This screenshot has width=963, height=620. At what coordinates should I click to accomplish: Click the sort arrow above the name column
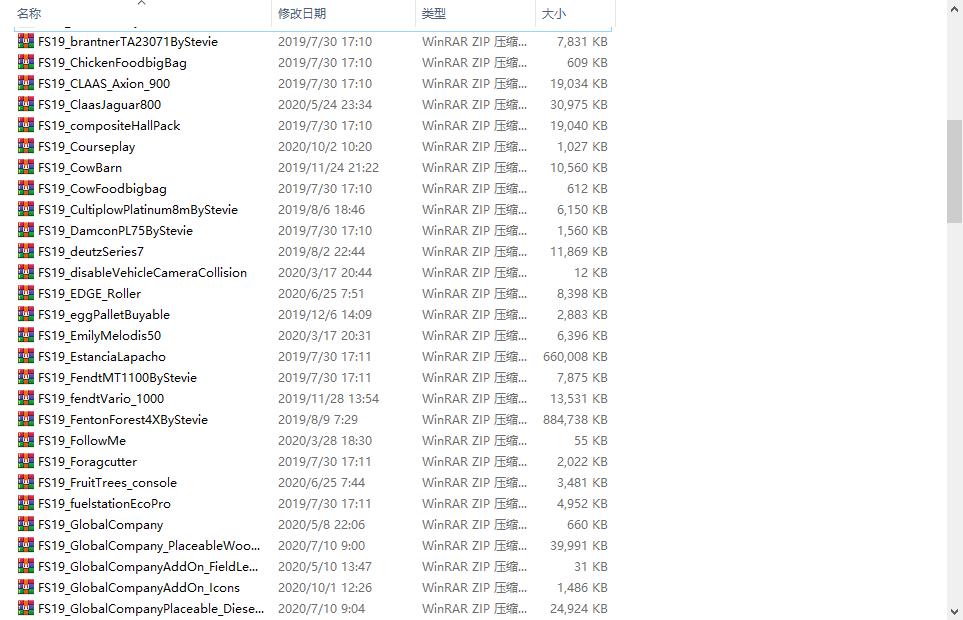(141, 3)
